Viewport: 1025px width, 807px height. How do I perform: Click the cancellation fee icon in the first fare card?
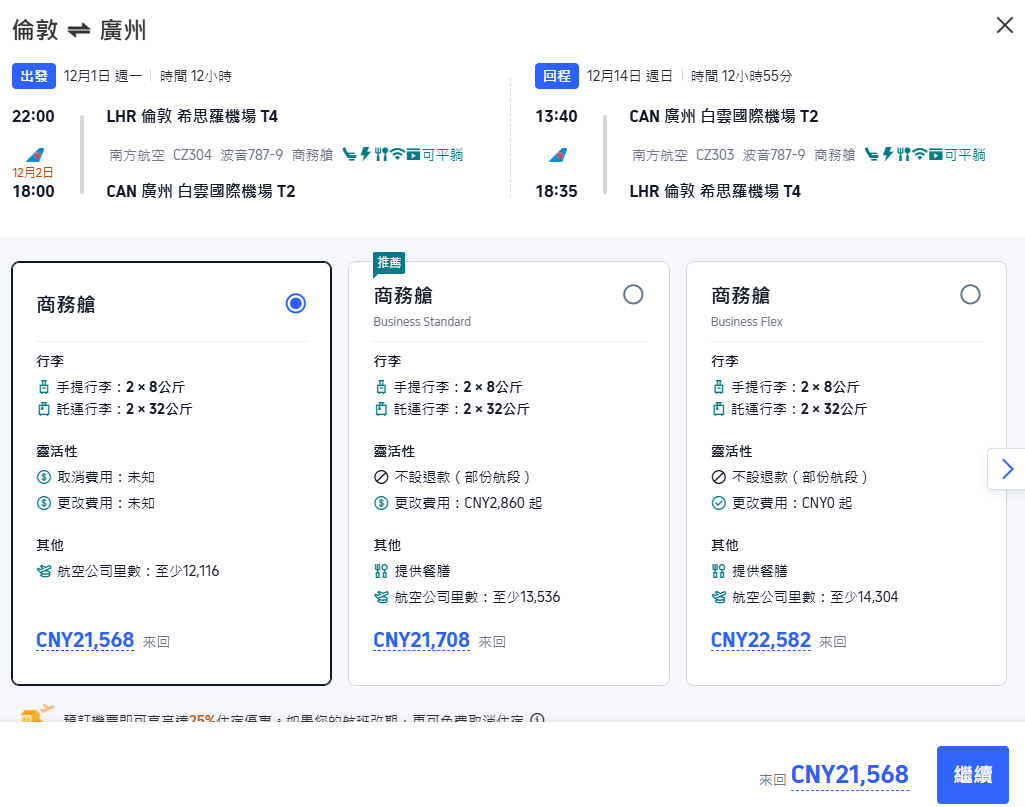[x=44, y=477]
